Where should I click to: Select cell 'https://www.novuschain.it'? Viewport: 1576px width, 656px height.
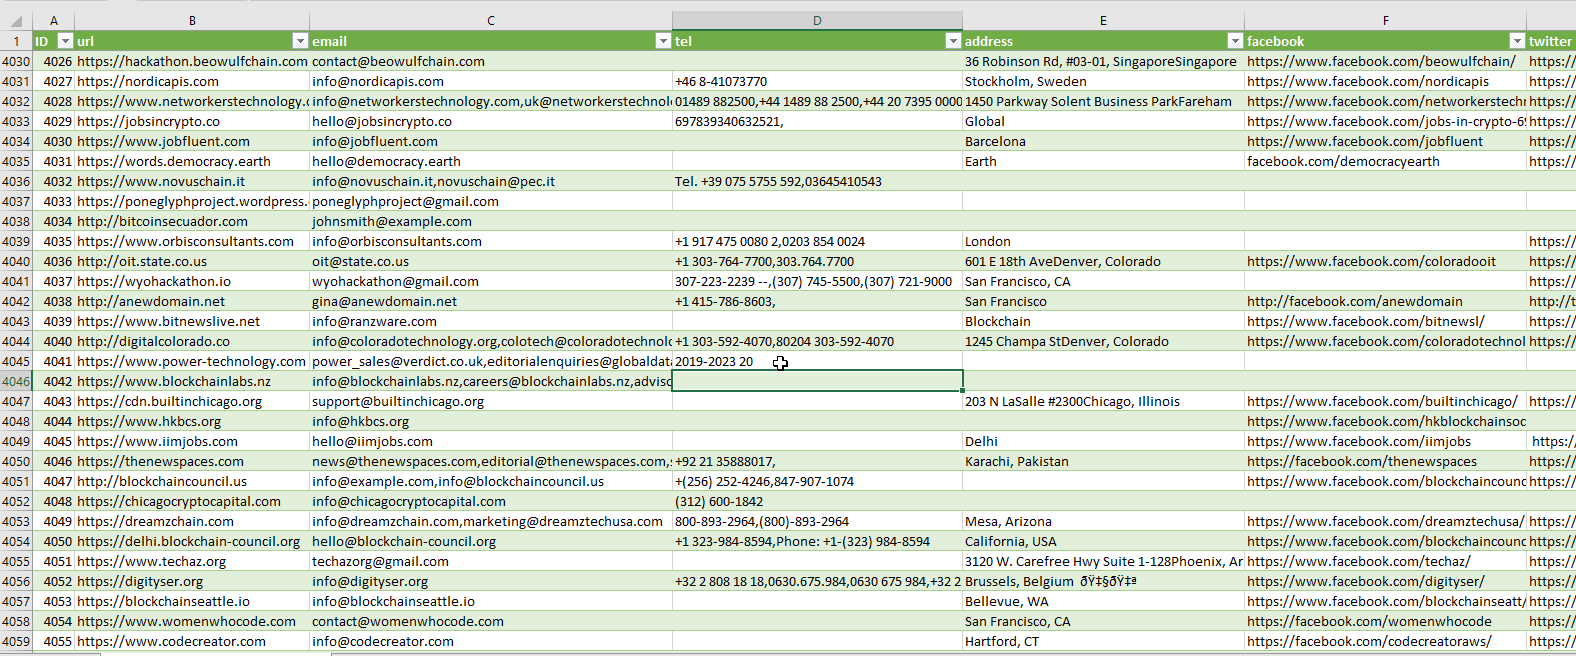tap(192, 181)
